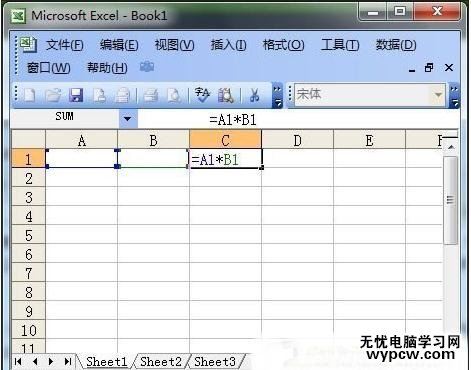The width and height of the screenshot is (471, 370).
Task: Expand formatting toolbar options chevron
Action: tap(454, 96)
